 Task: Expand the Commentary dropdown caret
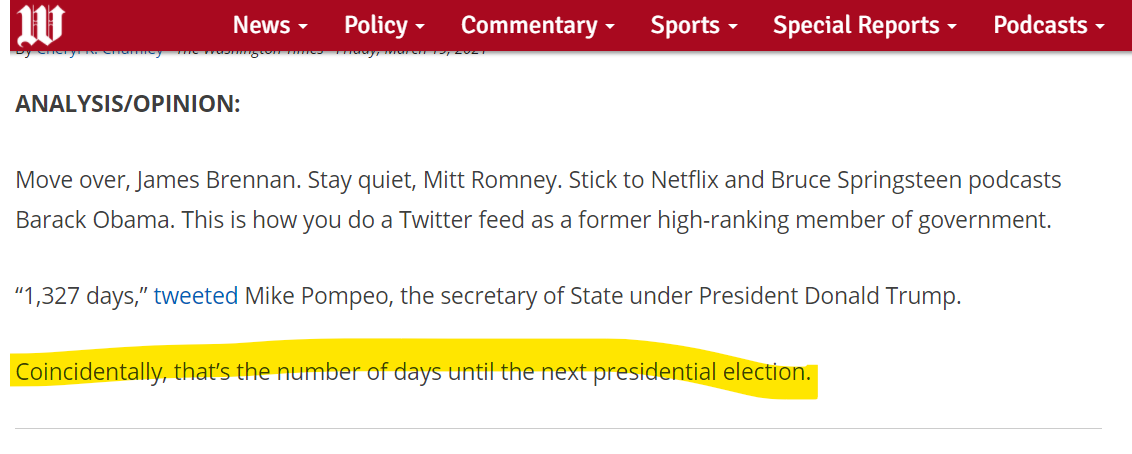point(610,27)
